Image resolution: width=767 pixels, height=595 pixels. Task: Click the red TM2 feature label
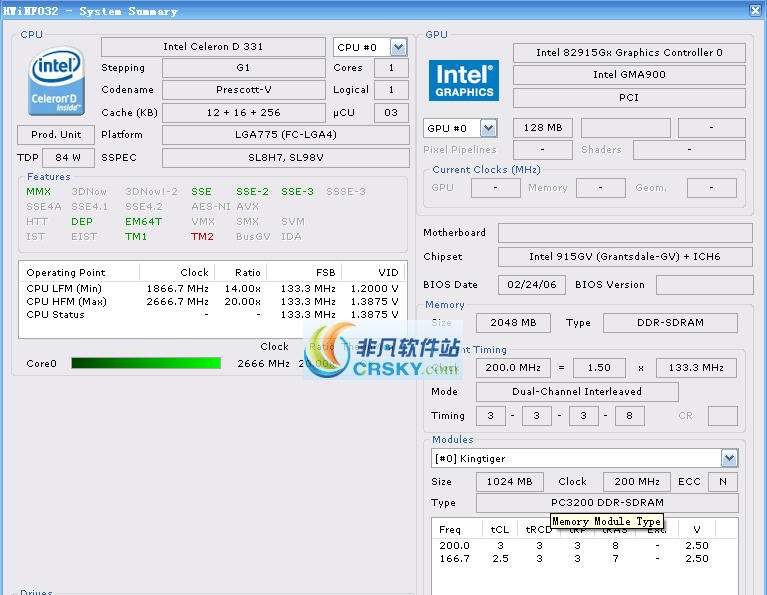pos(202,236)
